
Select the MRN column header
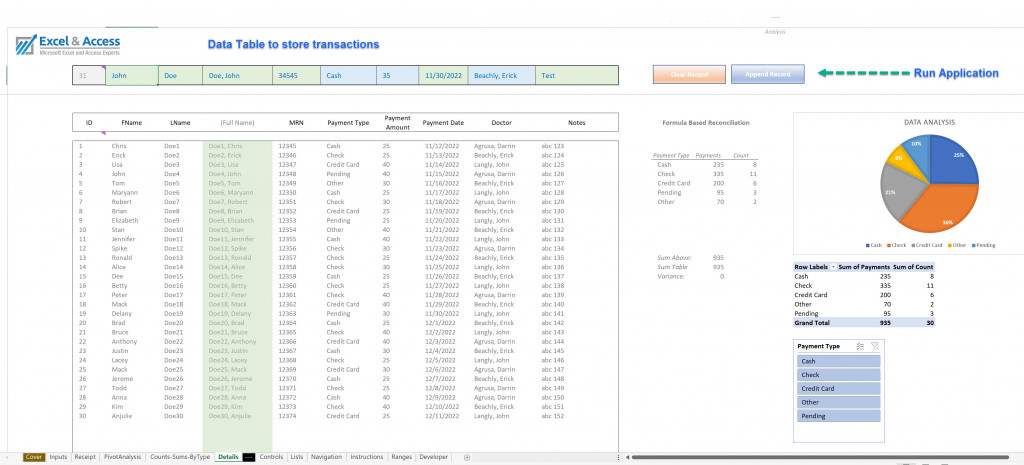click(x=295, y=122)
